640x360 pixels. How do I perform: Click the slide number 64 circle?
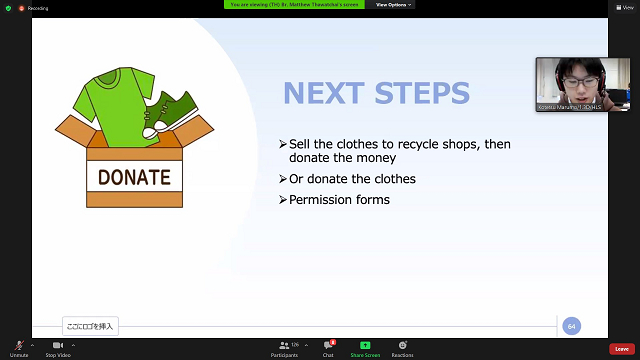tap(571, 326)
